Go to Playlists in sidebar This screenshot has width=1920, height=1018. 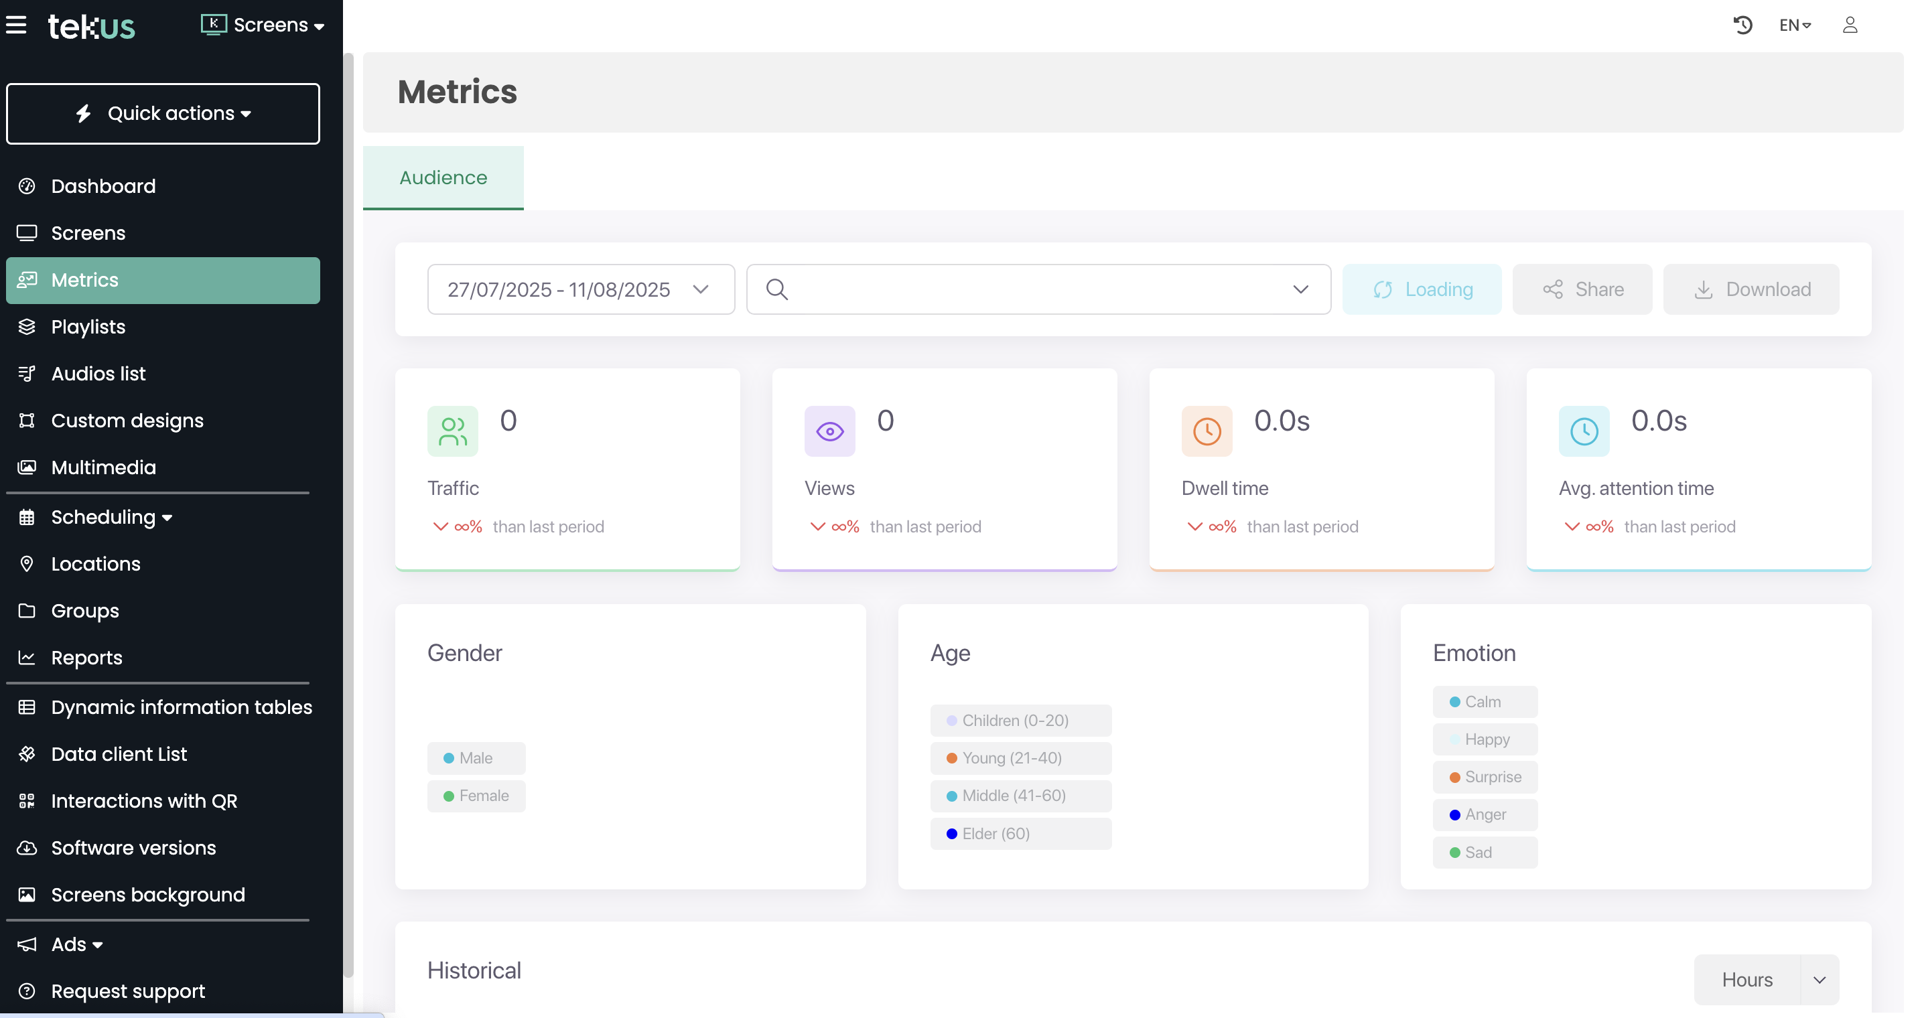[x=88, y=327]
